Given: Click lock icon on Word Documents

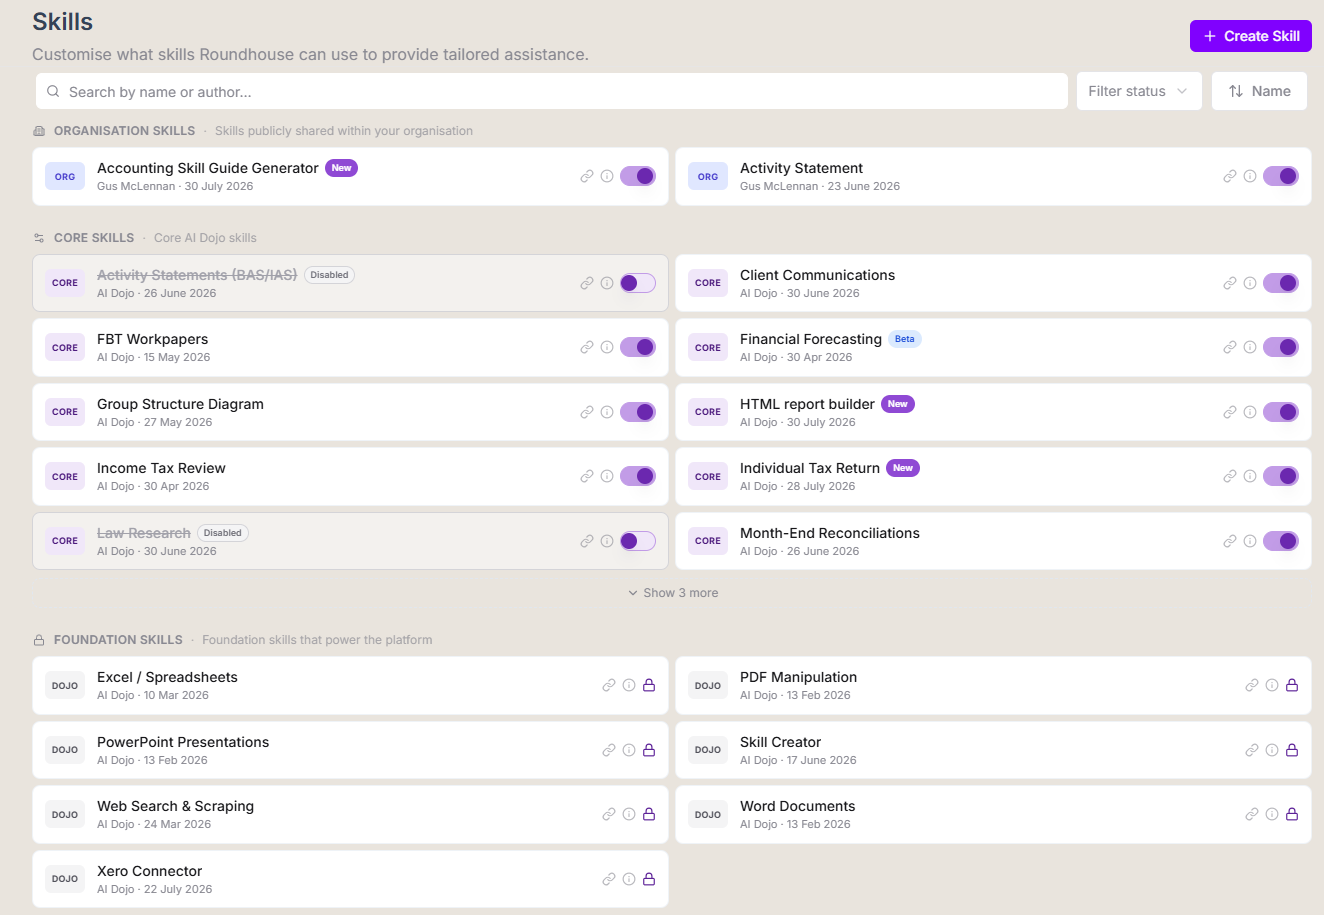Looking at the screenshot, I should pyautogui.click(x=1292, y=814).
